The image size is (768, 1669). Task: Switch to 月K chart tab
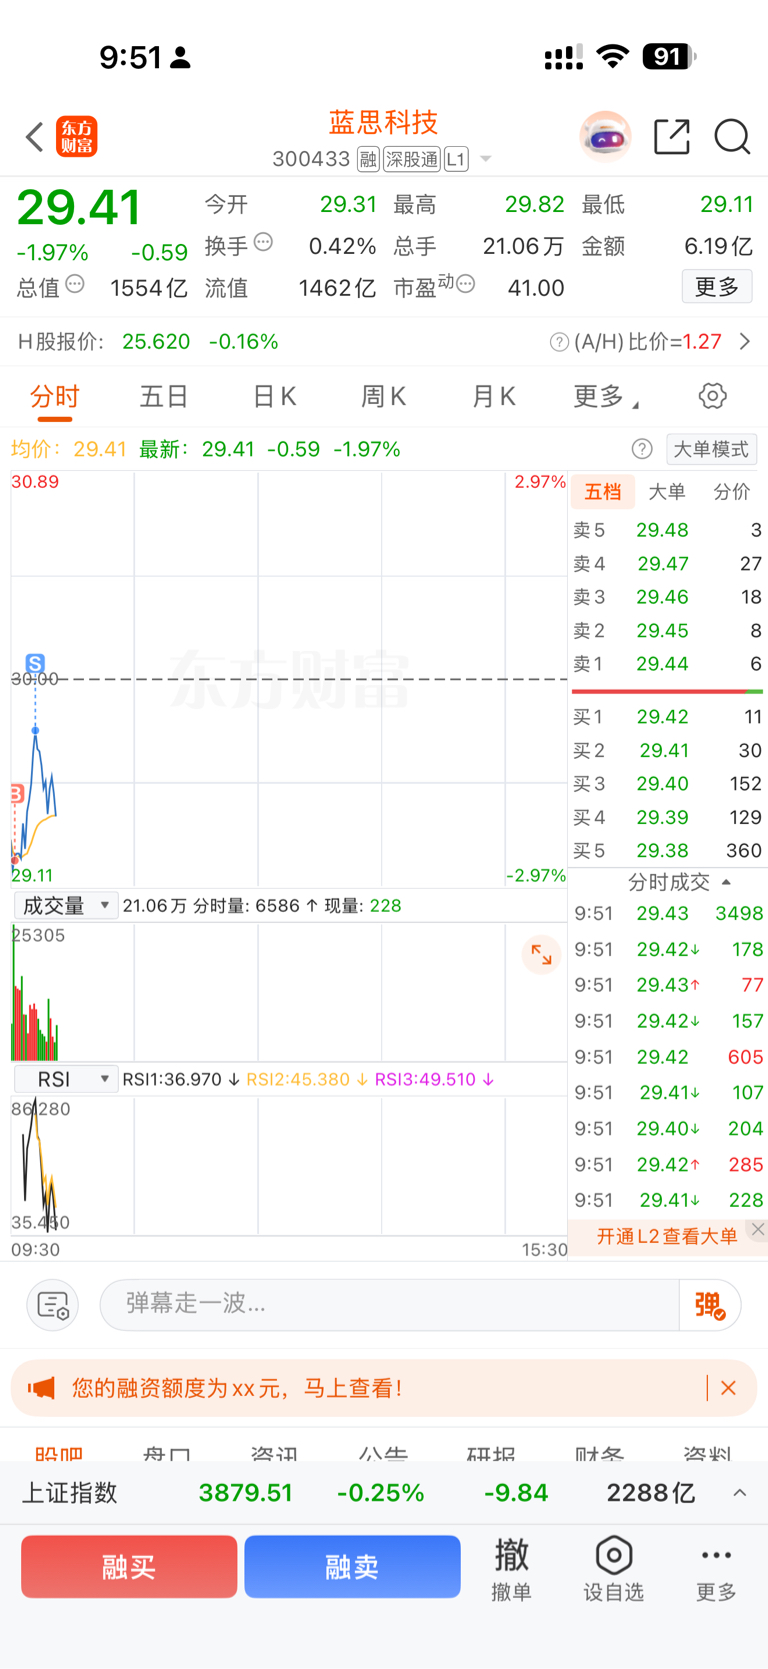[x=493, y=397]
